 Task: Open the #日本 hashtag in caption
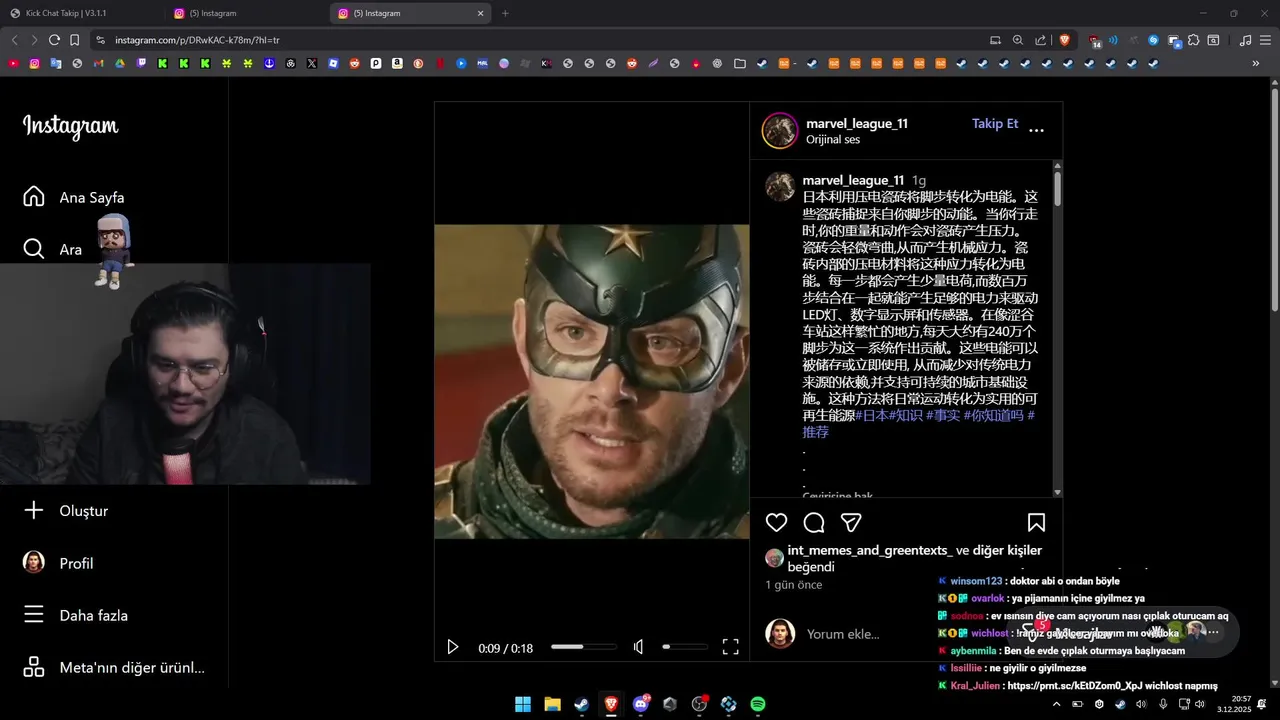point(872,415)
